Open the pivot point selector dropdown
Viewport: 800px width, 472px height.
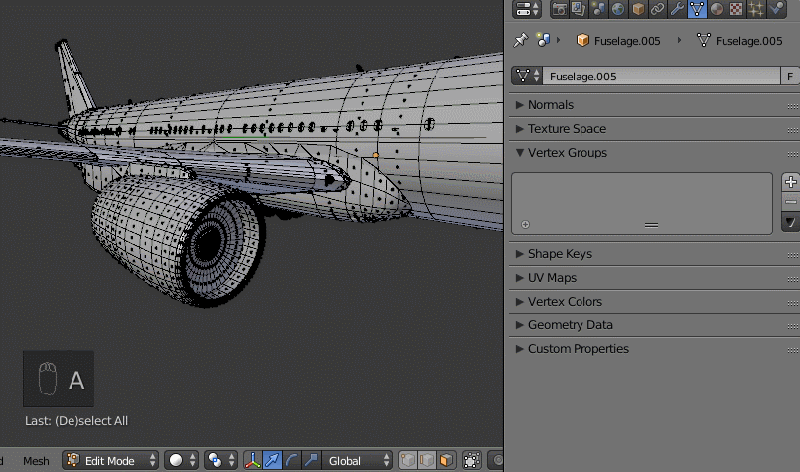point(220,460)
